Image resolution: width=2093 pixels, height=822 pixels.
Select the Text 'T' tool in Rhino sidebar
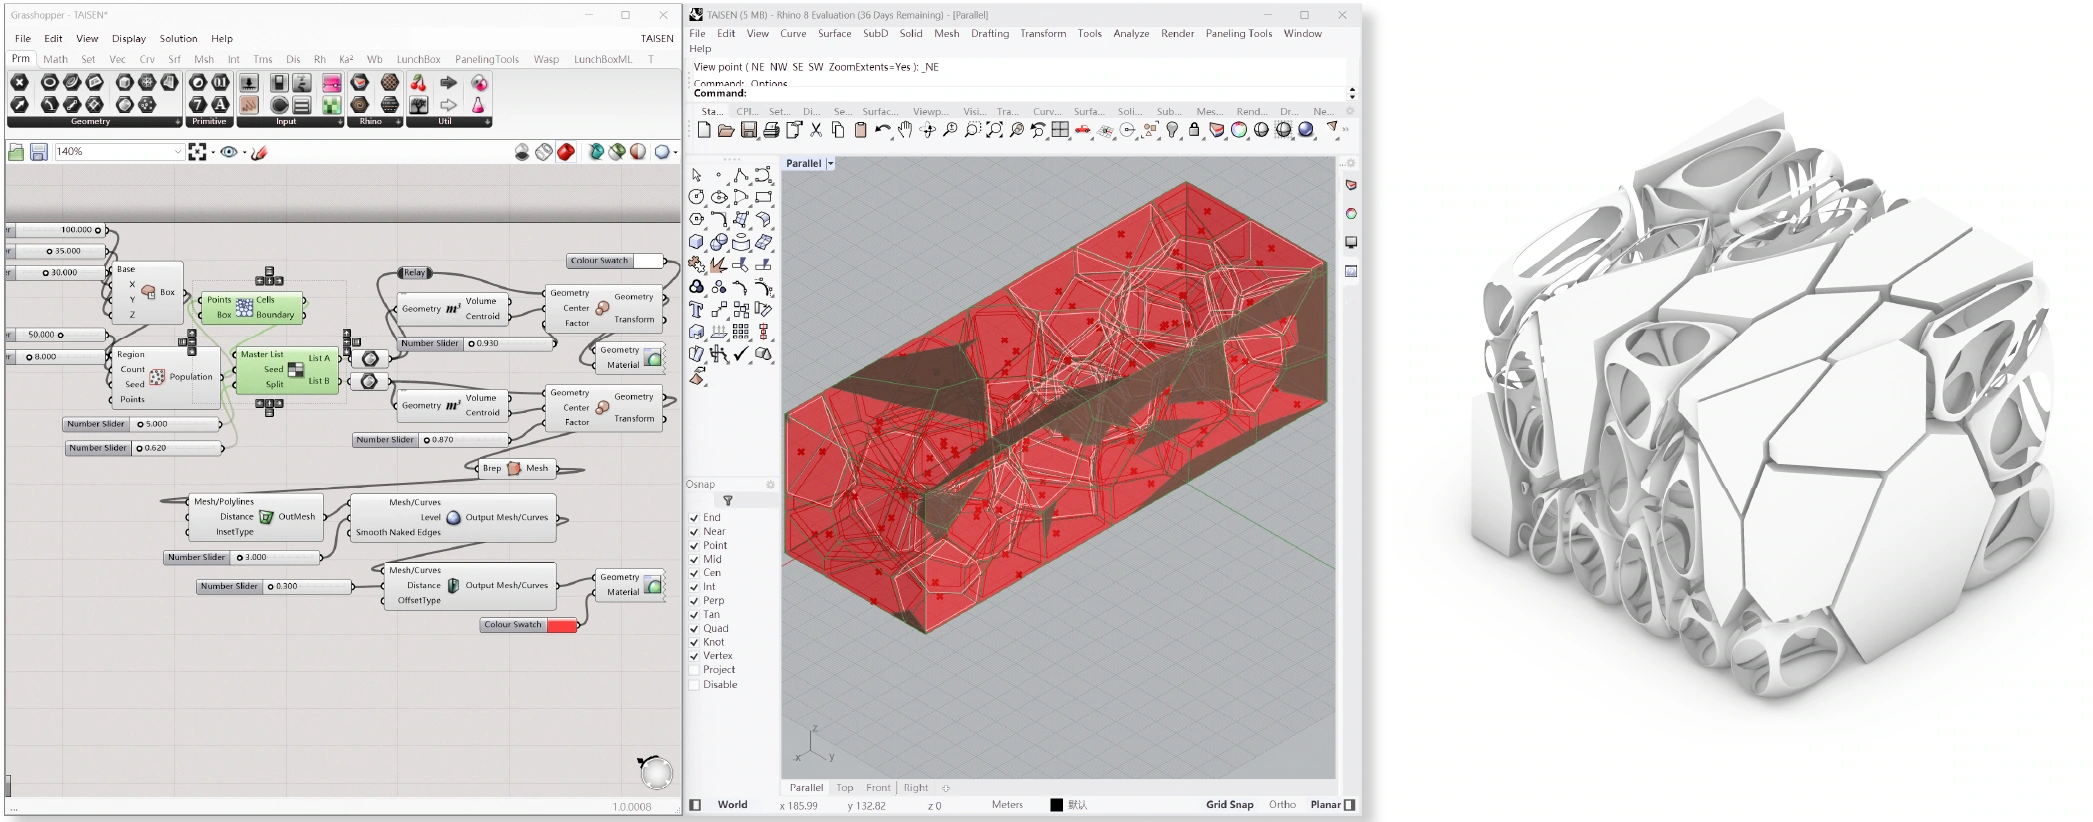[x=697, y=309]
